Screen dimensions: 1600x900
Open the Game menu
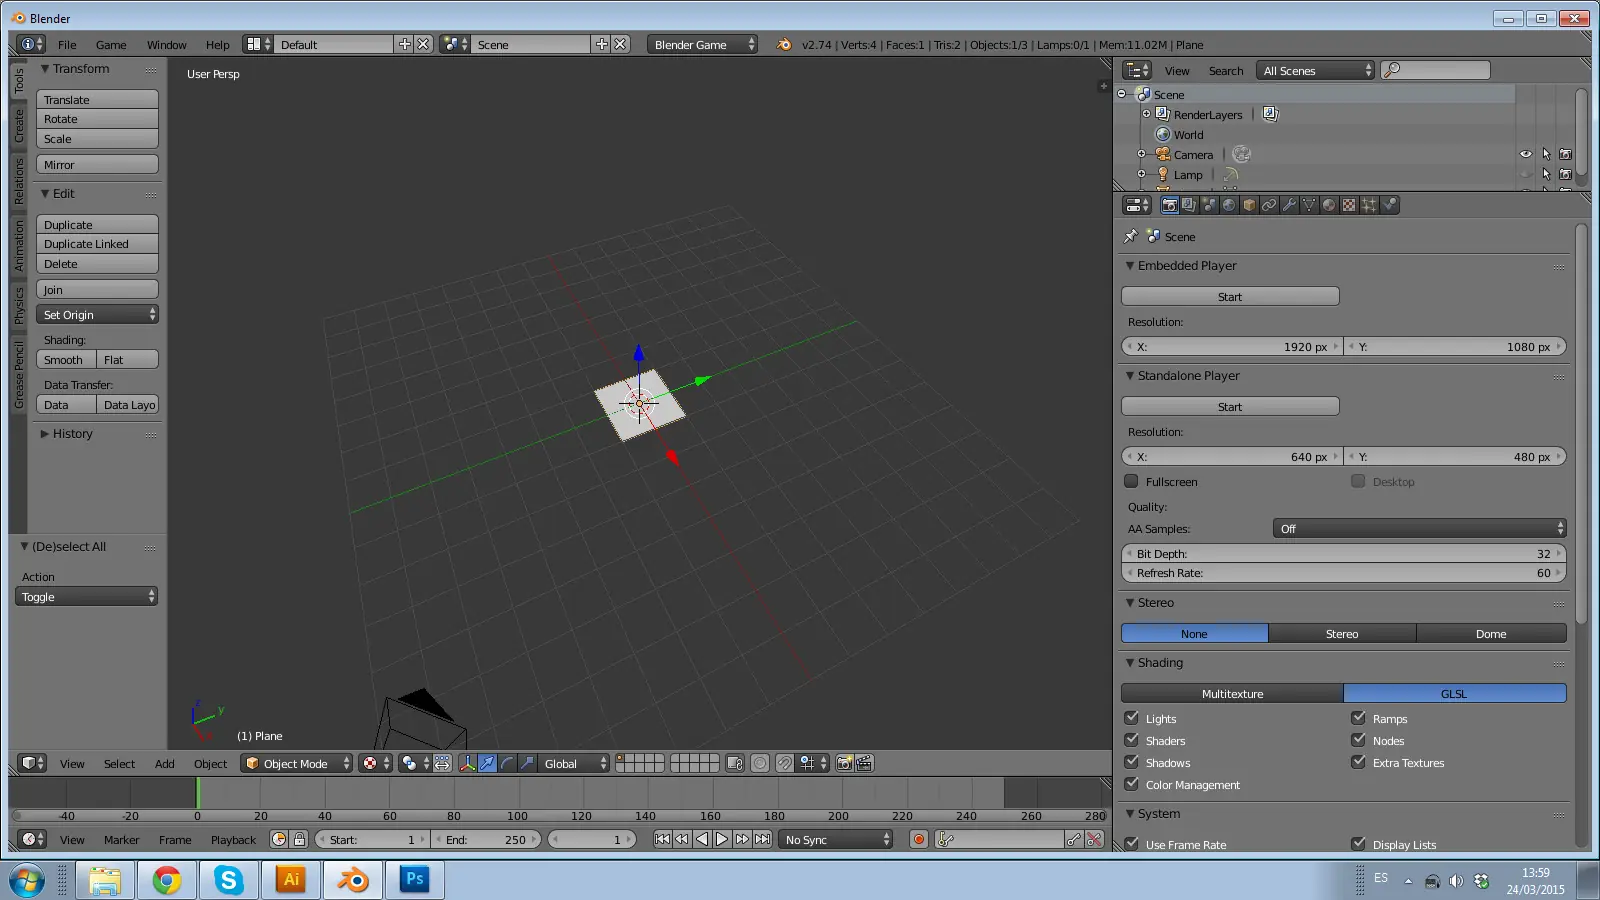coord(111,44)
